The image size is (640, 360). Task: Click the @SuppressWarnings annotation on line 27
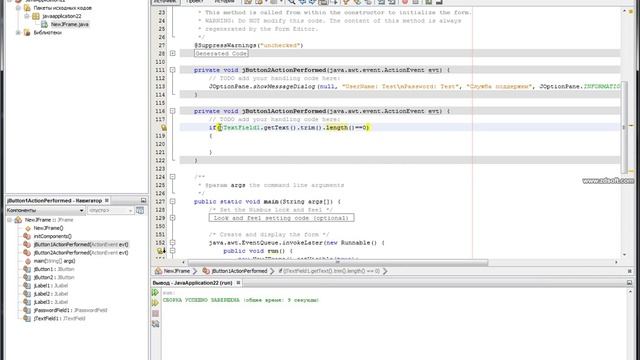click(x=249, y=45)
